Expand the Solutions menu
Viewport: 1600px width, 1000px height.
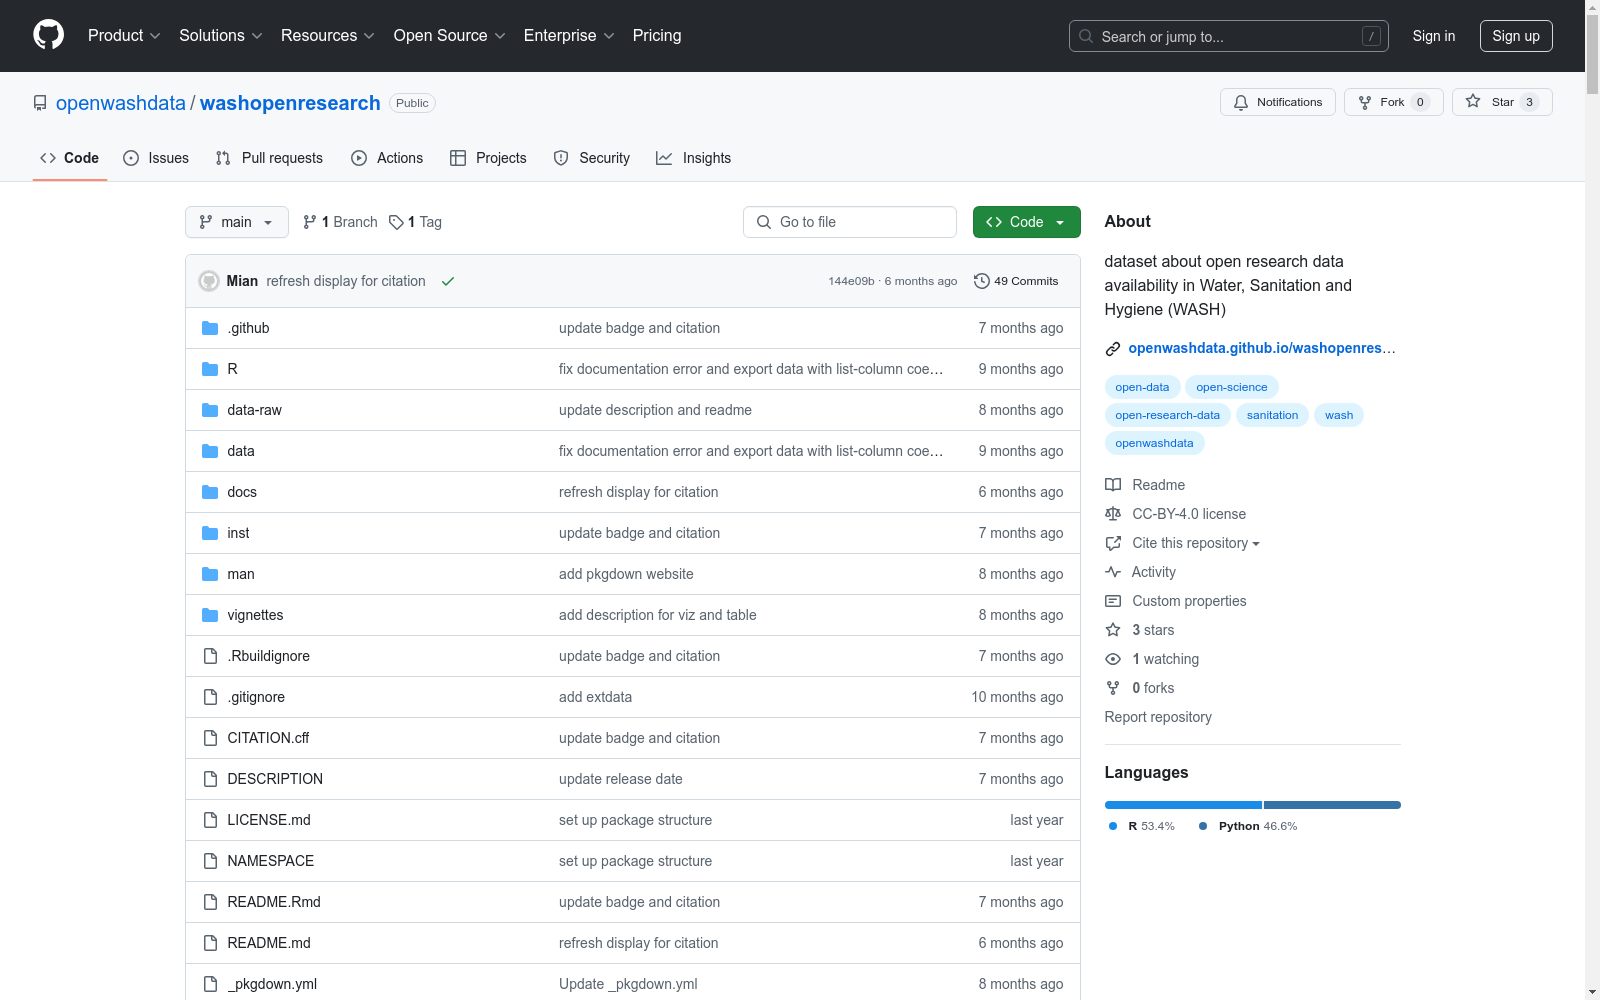[x=221, y=35]
